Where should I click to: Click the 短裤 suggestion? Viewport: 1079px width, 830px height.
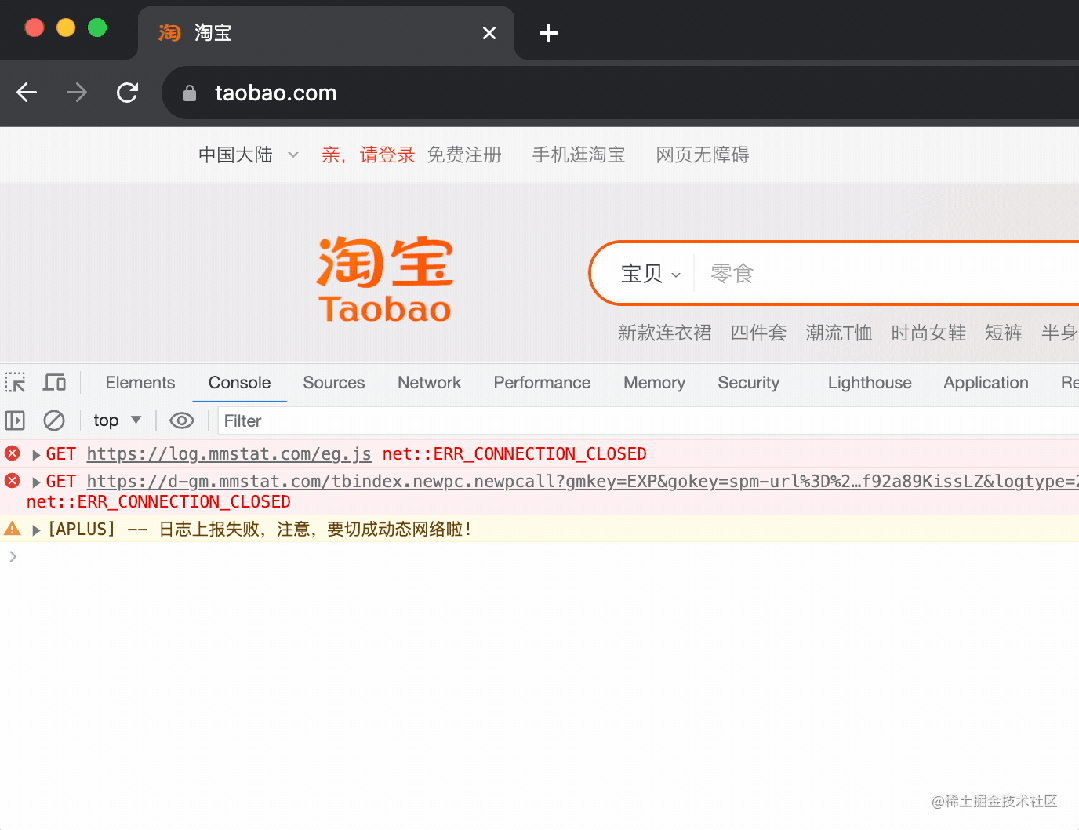tap(1003, 333)
